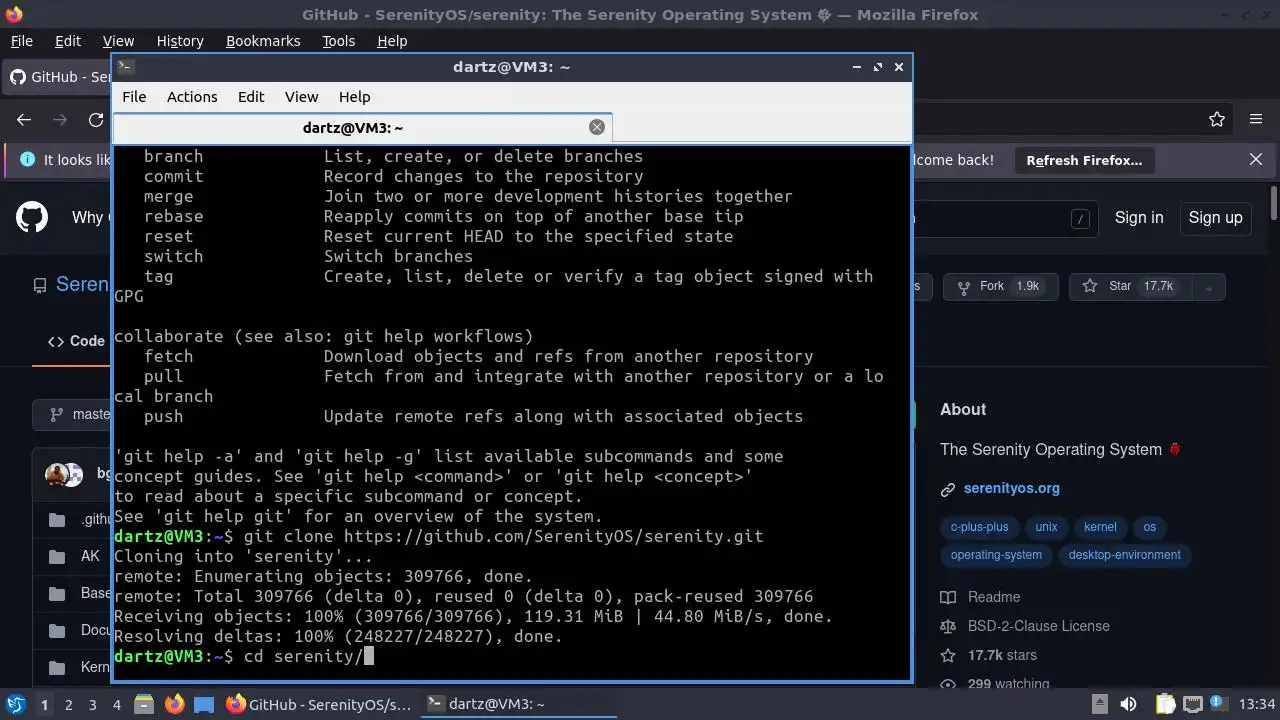Viewport: 1280px width, 720px height.
Task: Open Firefox hamburger application menu
Action: (x=1256, y=120)
